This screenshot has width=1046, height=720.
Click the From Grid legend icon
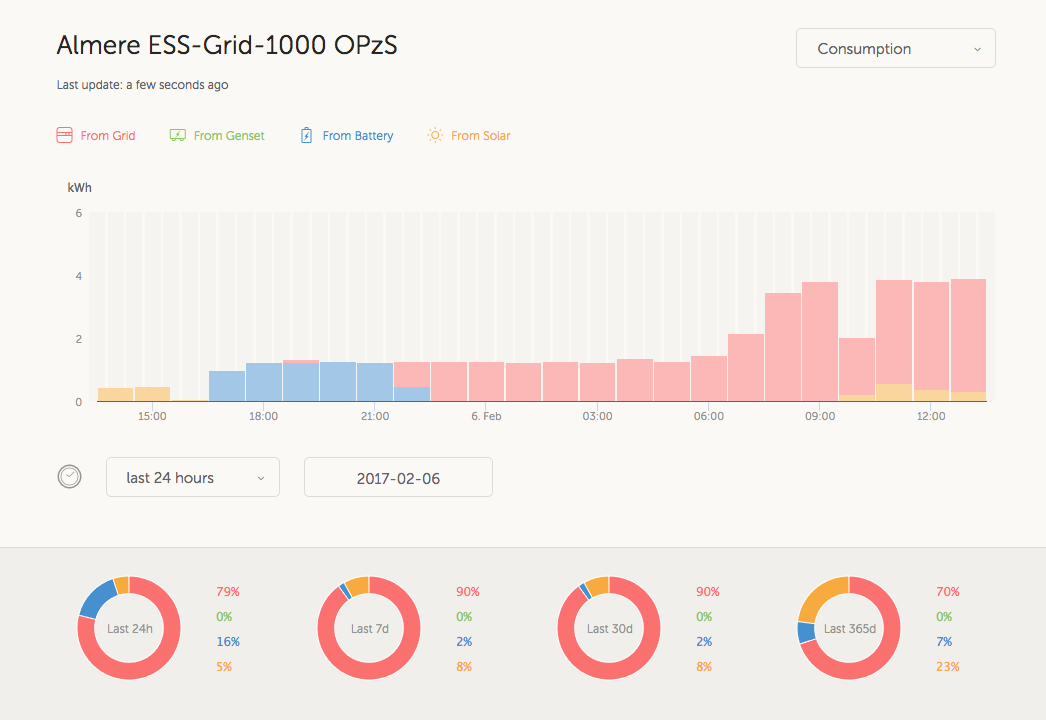pos(64,135)
